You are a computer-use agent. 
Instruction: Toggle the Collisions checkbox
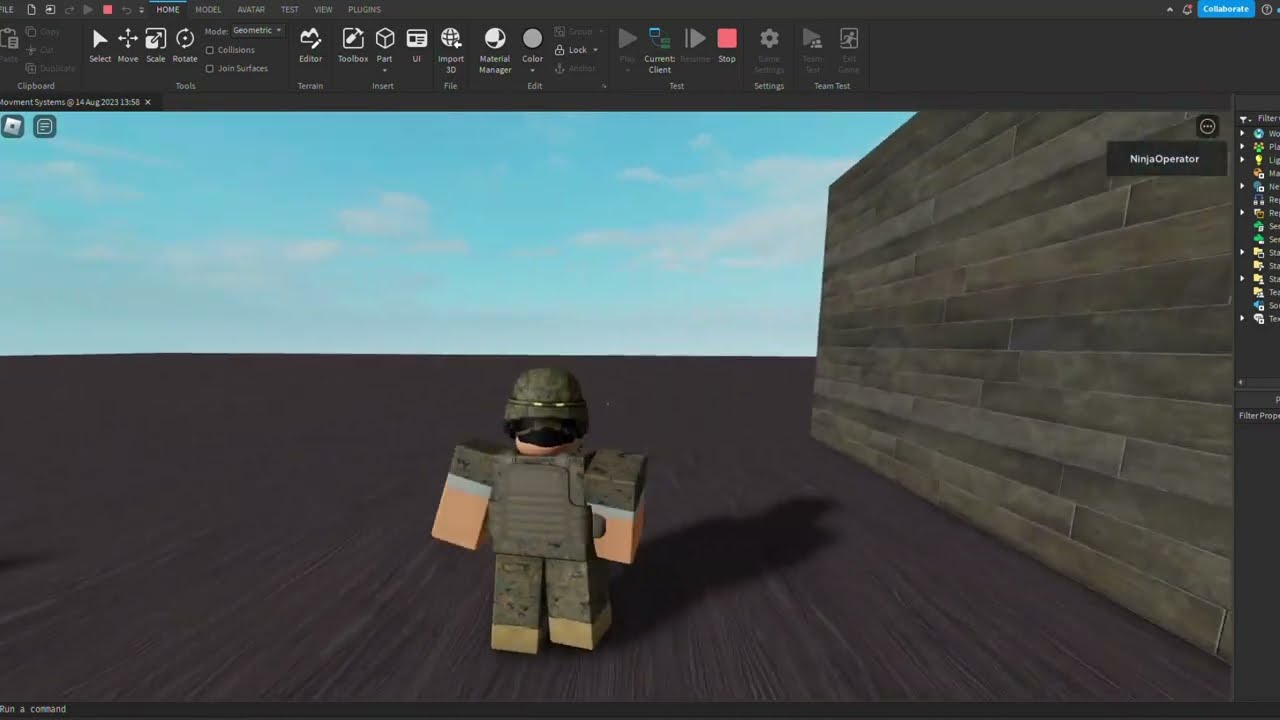[209, 50]
